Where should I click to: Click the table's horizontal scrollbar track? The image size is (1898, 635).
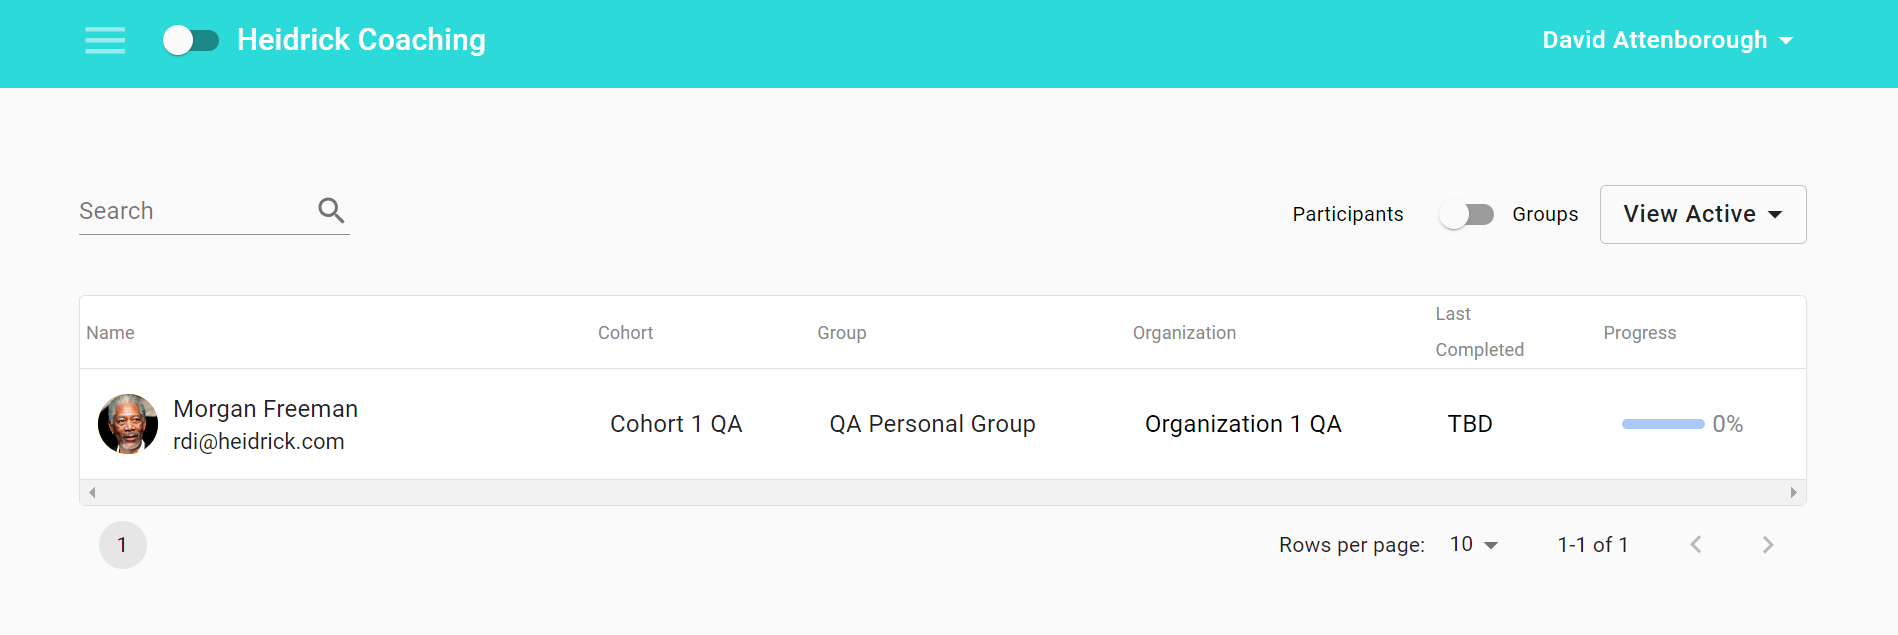942,492
